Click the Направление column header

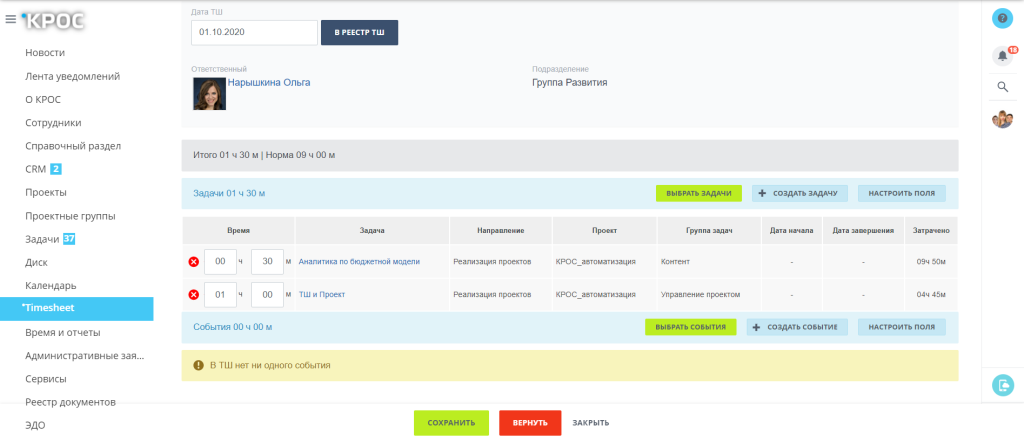pyautogui.click(x=501, y=231)
